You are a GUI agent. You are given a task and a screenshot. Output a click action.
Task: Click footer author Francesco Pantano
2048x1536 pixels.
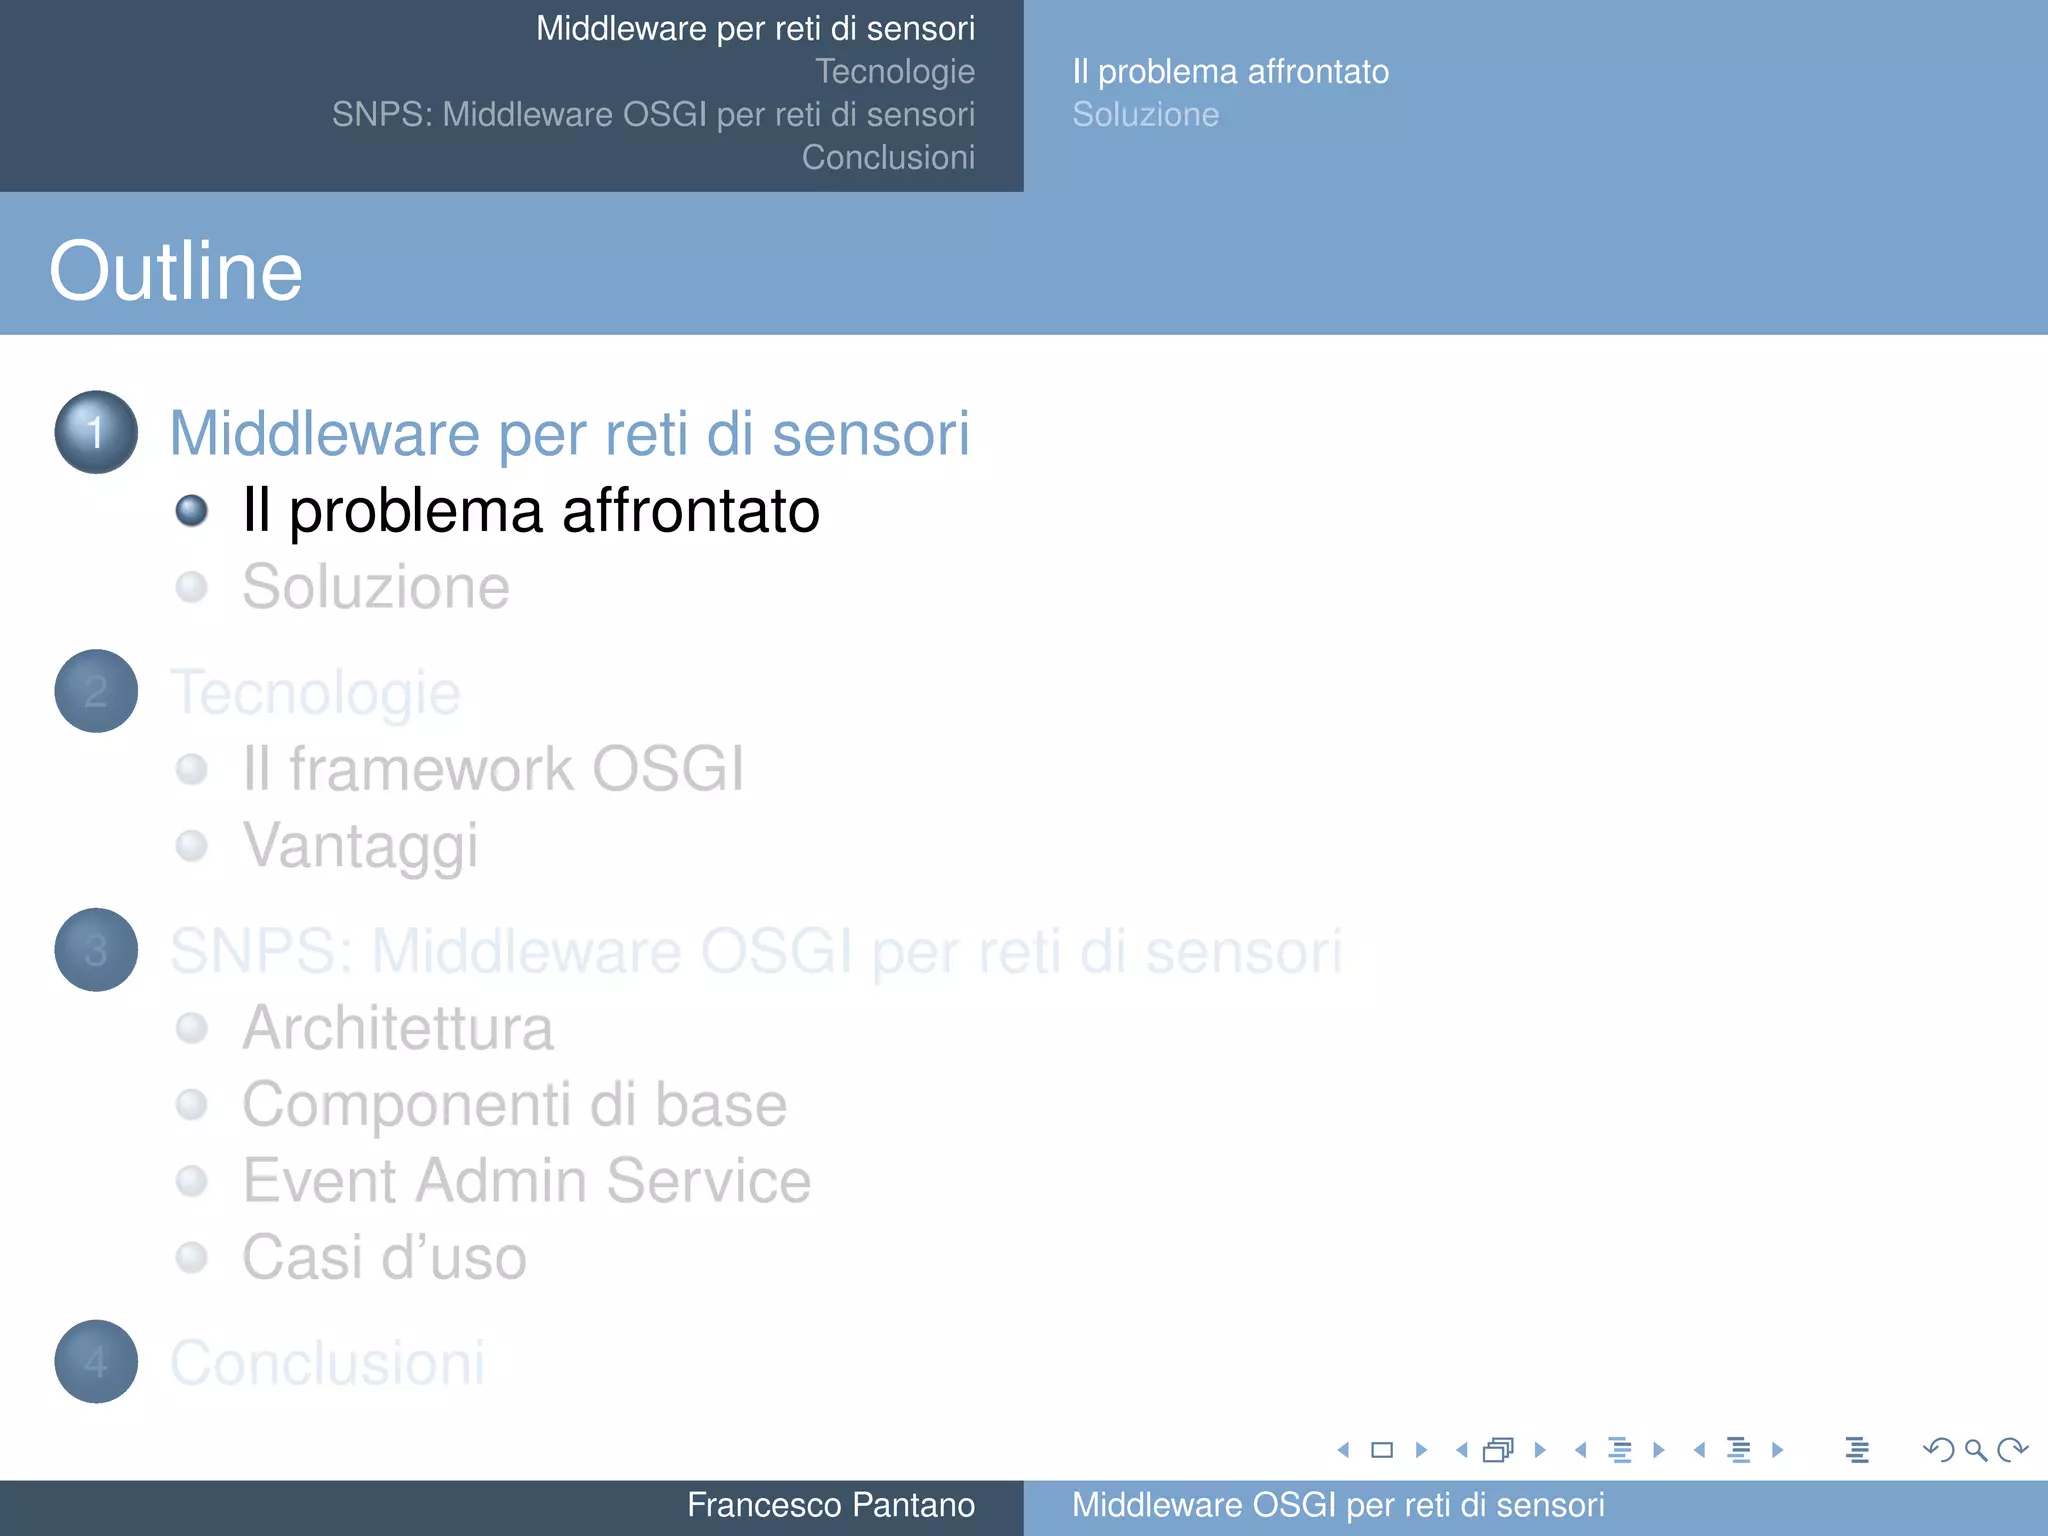click(x=831, y=1505)
